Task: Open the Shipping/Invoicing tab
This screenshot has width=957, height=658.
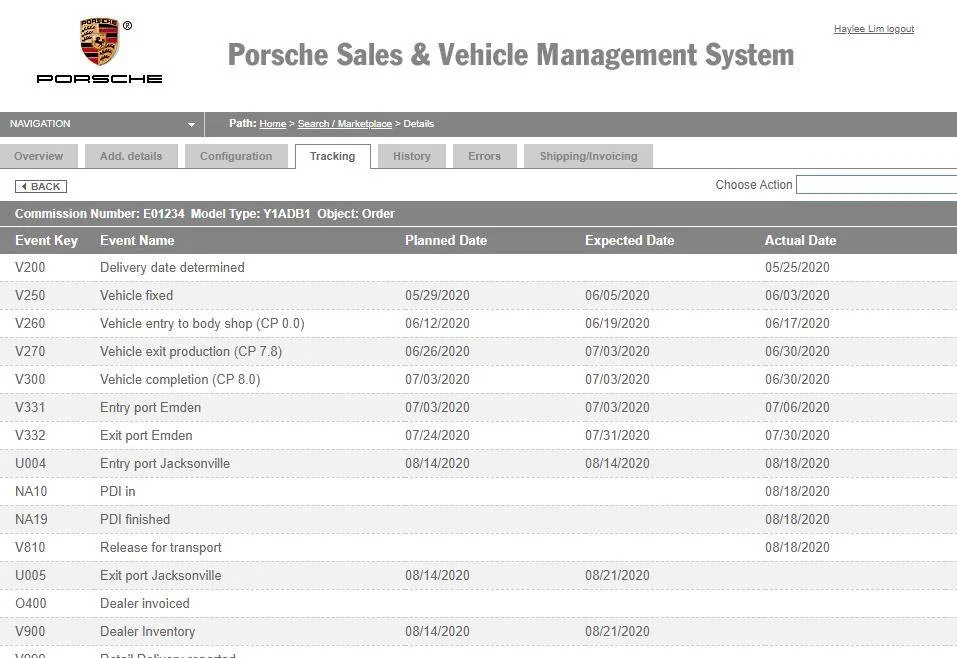Action: click(x=588, y=156)
